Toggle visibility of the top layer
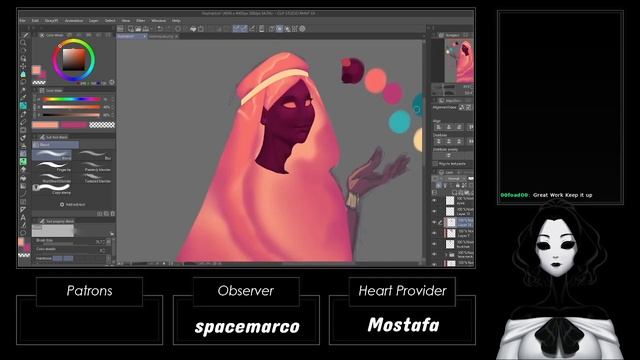Image resolution: width=640 pixels, height=360 pixels. tap(434, 200)
